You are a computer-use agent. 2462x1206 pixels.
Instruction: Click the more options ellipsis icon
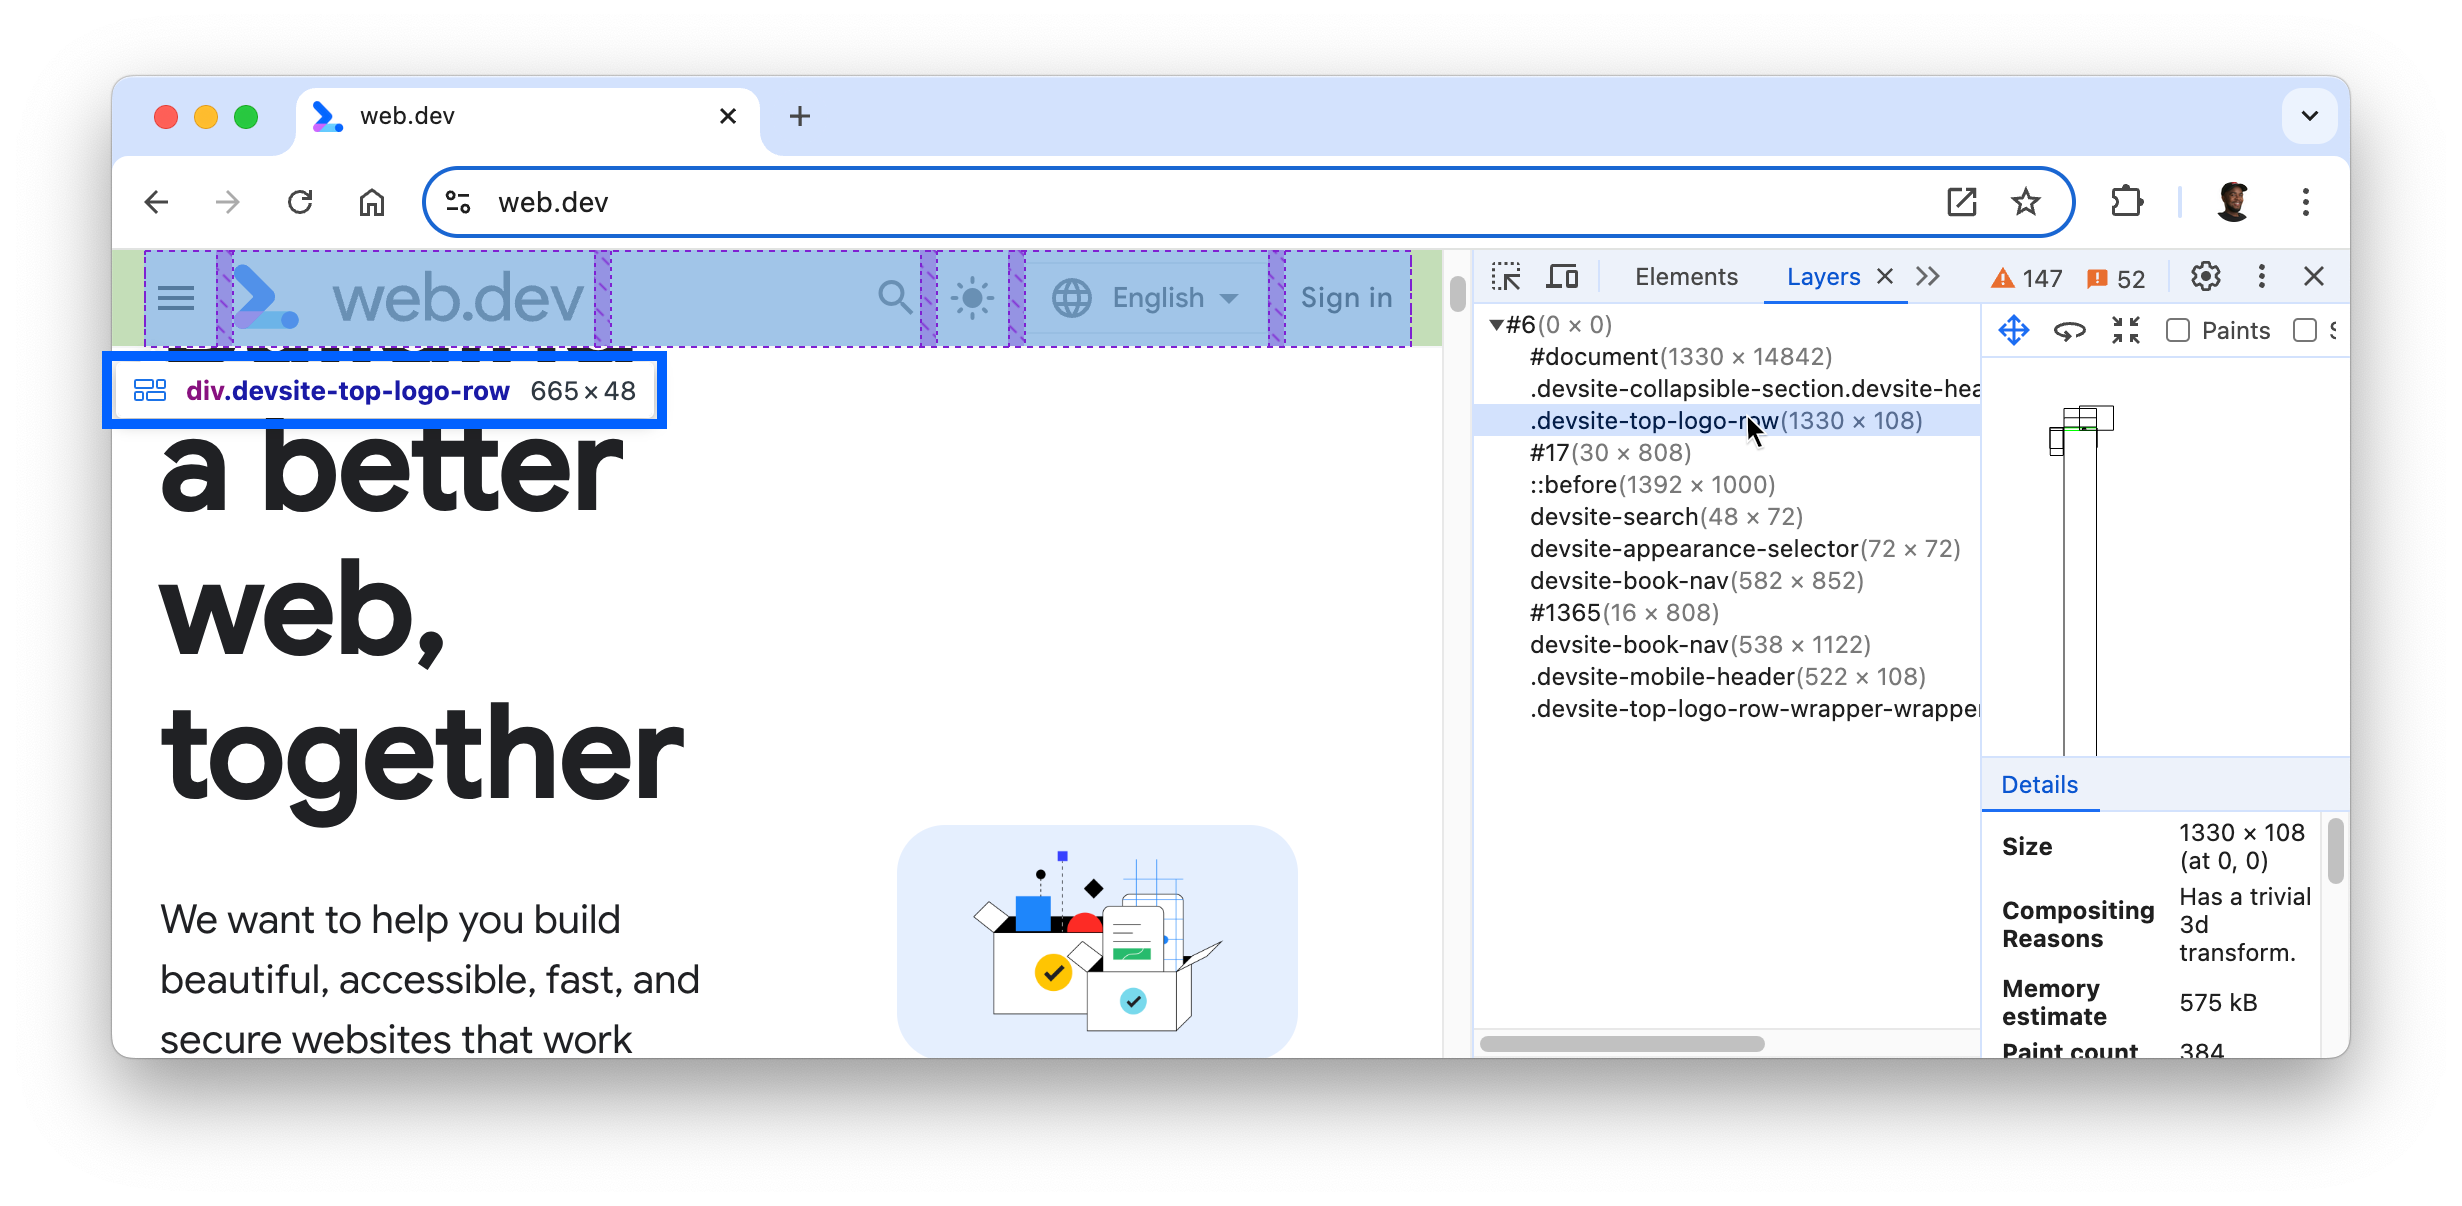2261,276
